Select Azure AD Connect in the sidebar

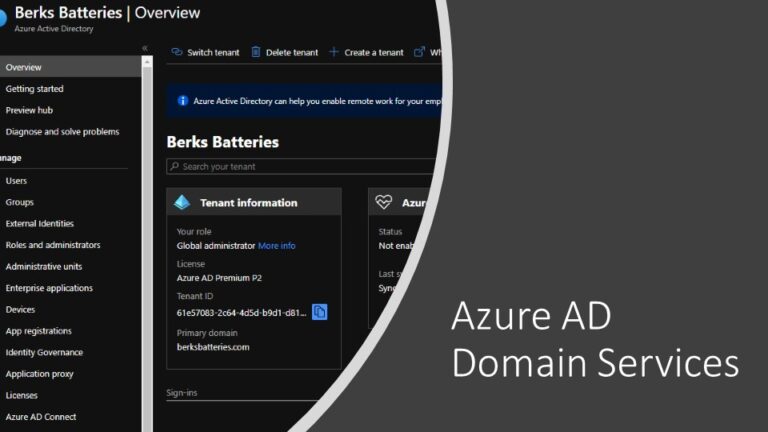coord(41,417)
